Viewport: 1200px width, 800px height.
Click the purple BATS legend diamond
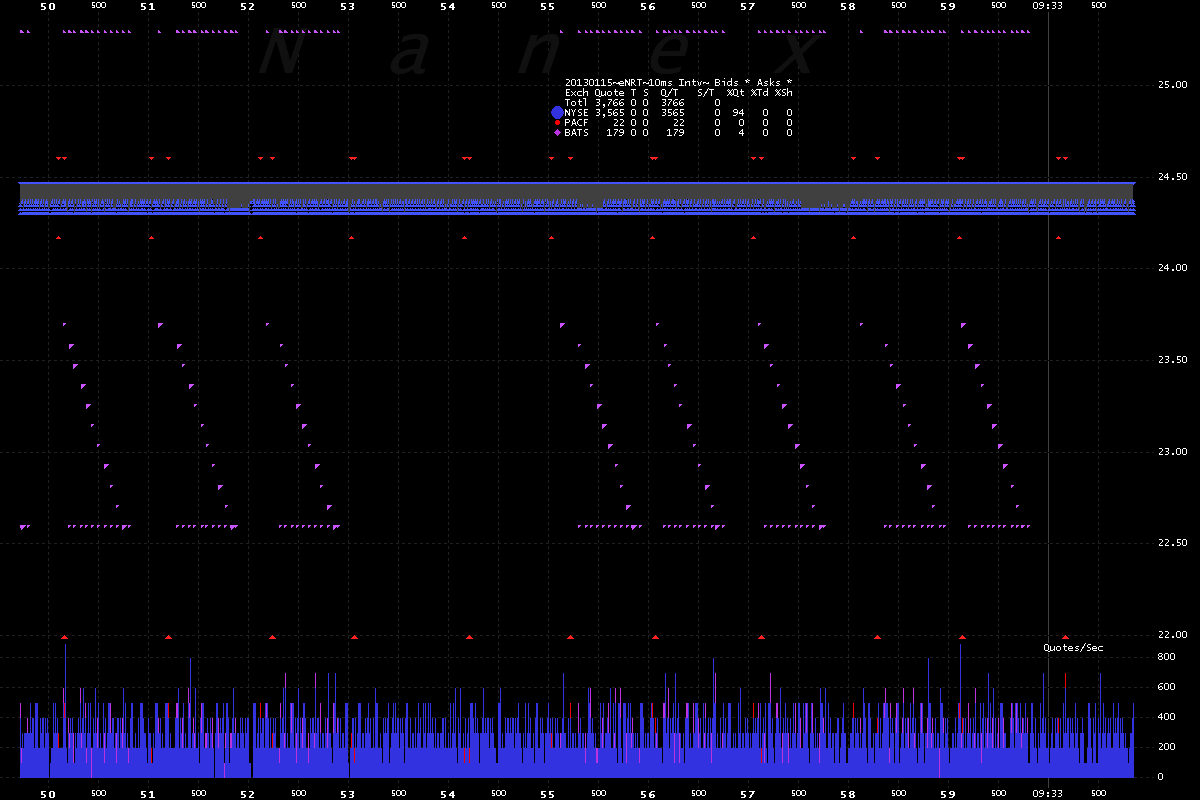point(557,132)
